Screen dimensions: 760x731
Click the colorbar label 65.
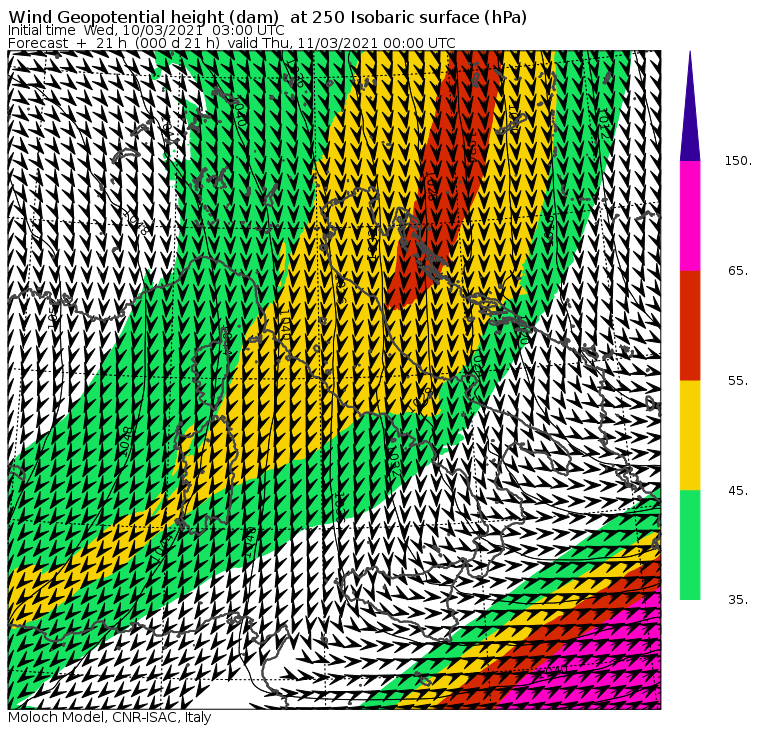click(x=738, y=270)
